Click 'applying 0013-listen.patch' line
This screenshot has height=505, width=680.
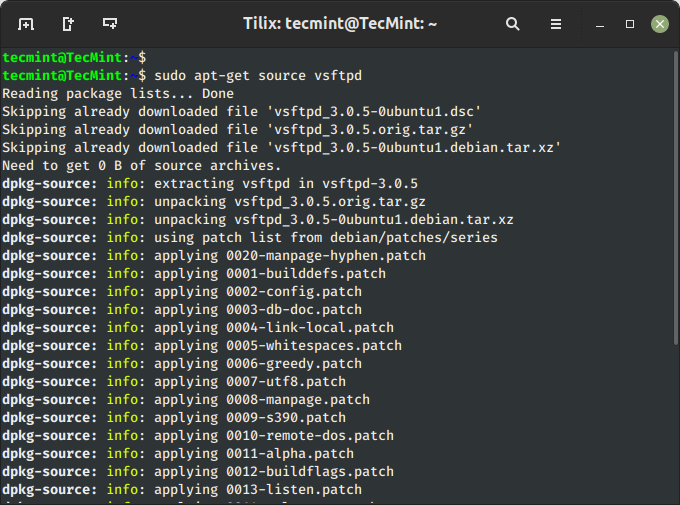[x=182, y=490]
